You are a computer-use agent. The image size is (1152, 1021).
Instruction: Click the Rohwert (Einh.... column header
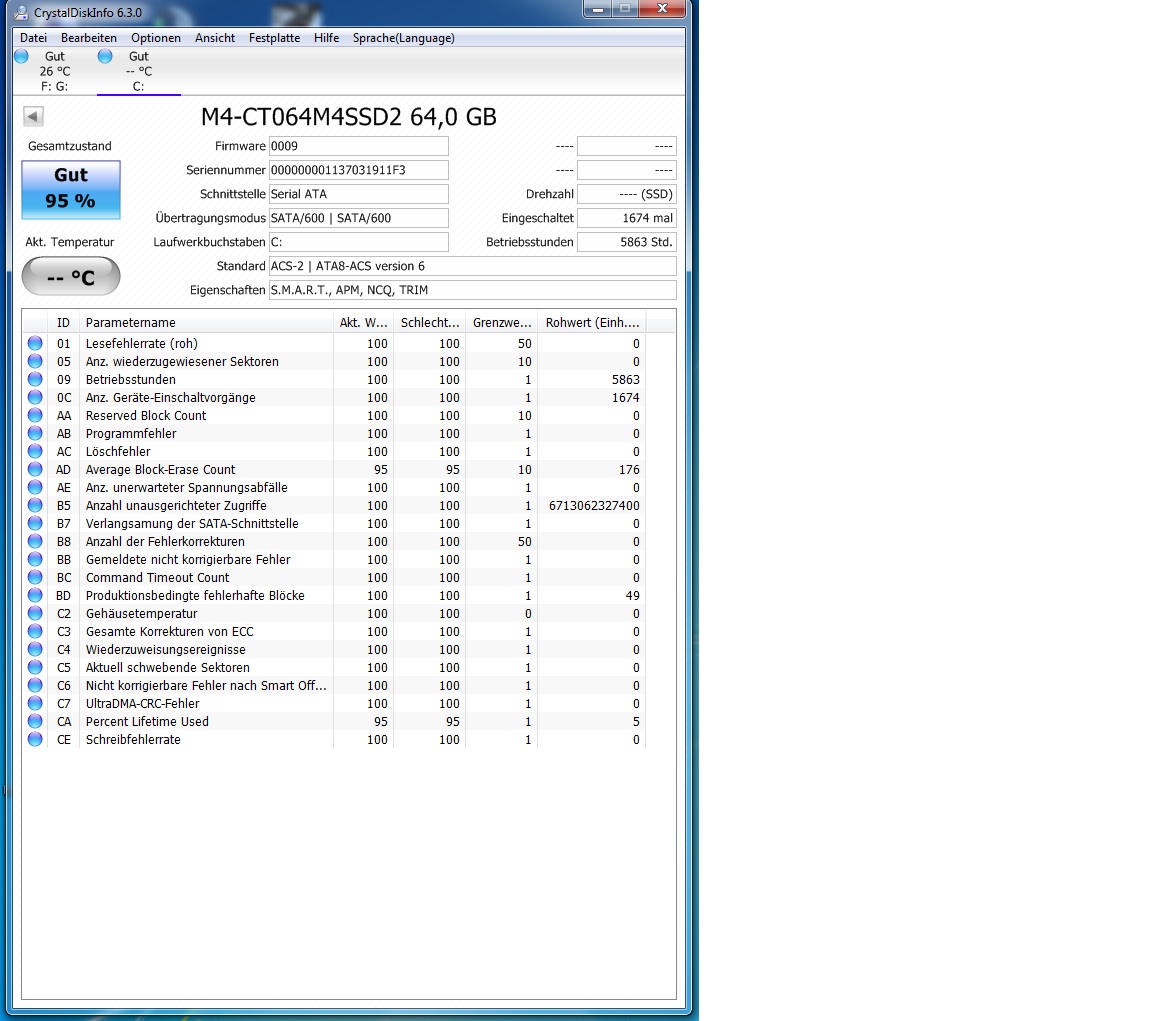[591, 322]
